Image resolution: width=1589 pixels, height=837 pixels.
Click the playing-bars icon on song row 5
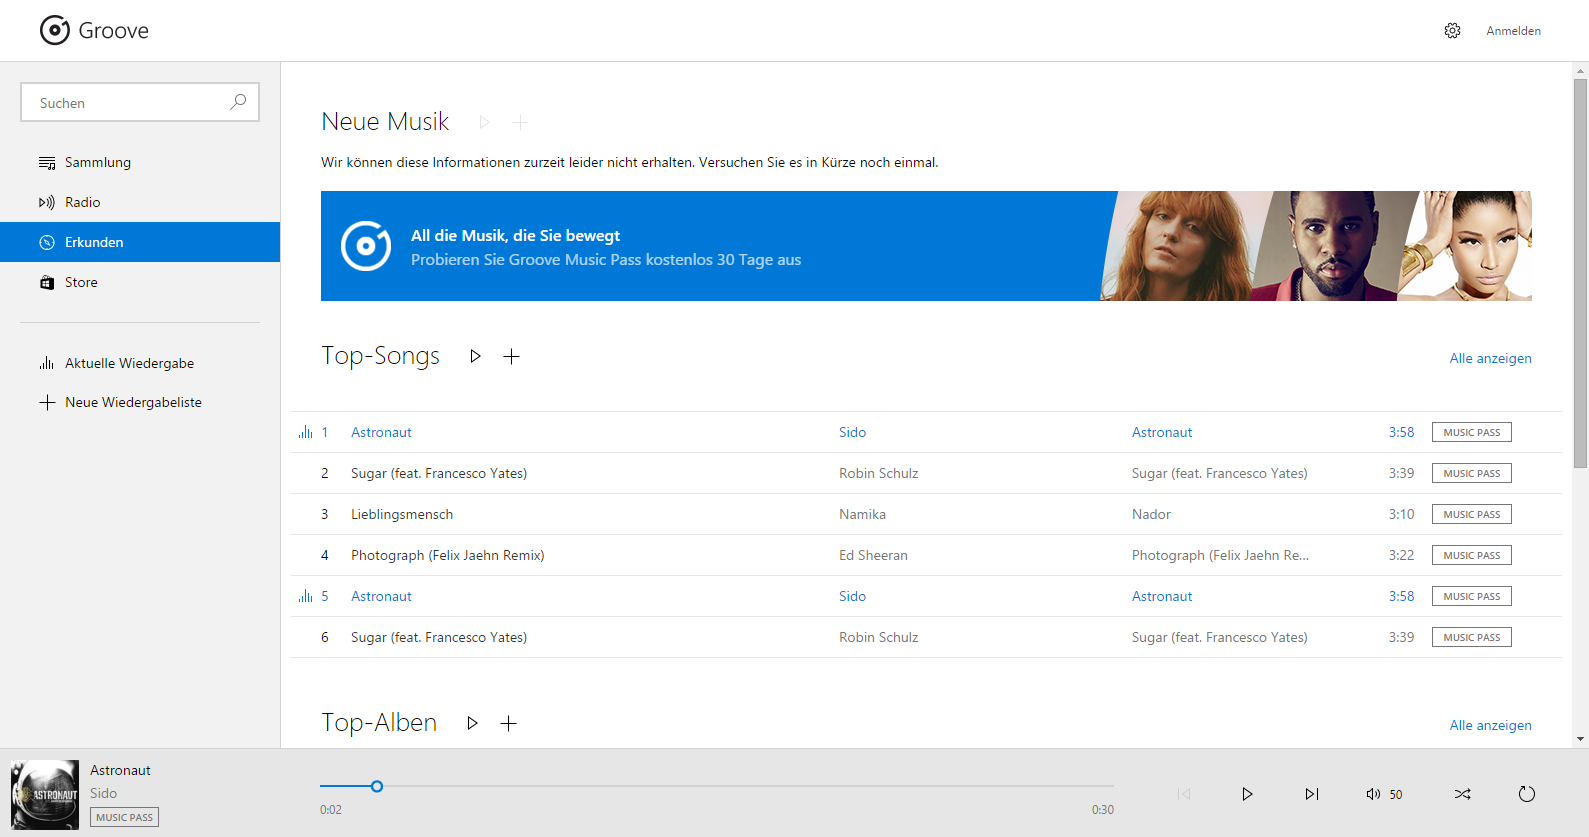click(305, 596)
